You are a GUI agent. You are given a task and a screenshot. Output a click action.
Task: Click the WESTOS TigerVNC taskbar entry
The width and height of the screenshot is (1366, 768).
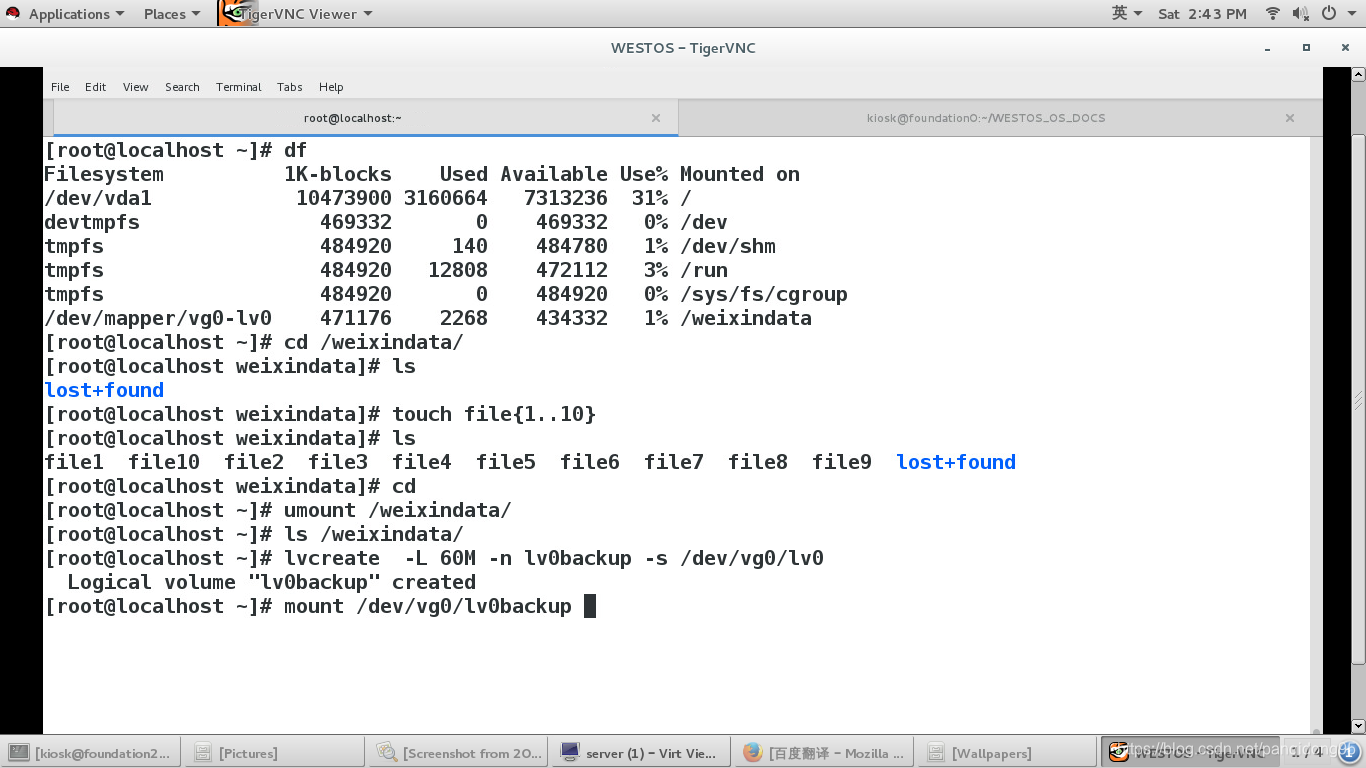[x=1190, y=753]
